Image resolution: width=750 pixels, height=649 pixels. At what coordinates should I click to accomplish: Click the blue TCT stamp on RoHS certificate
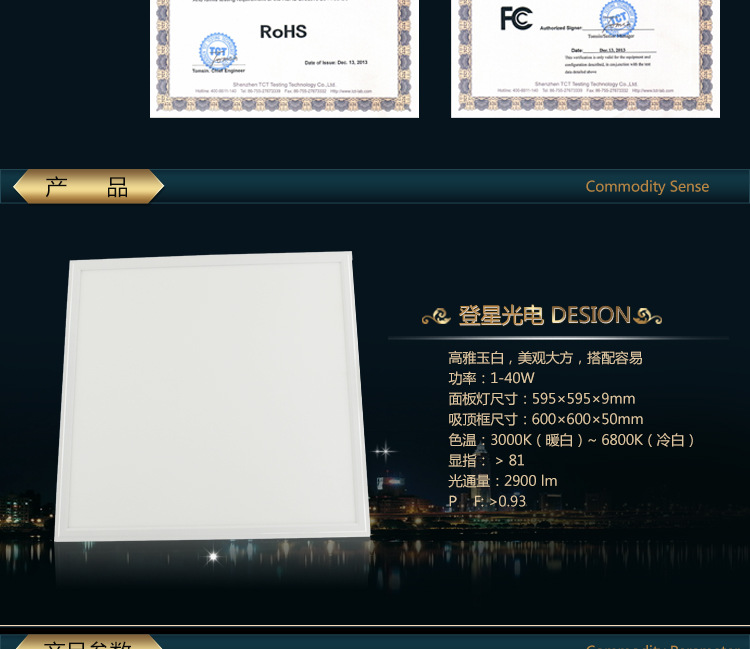pyautogui.click(x=218, y=51)
